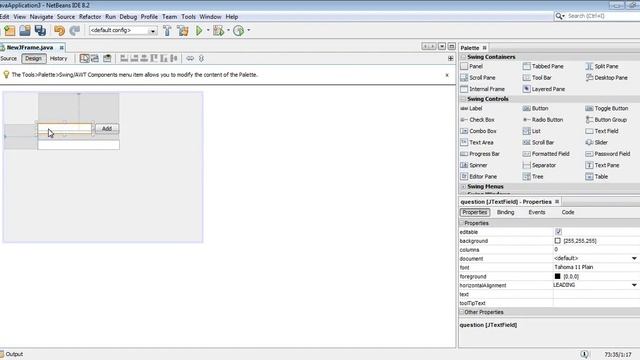Collapse the Swing Controls palette section
The image size is (640, 360).
point(463,99)
